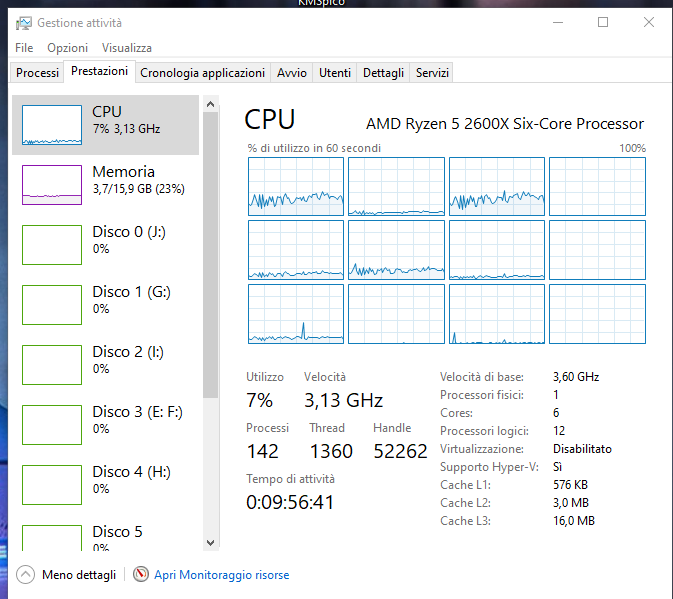Click the sidebar scrollbar thumb

tap(210, 255)
